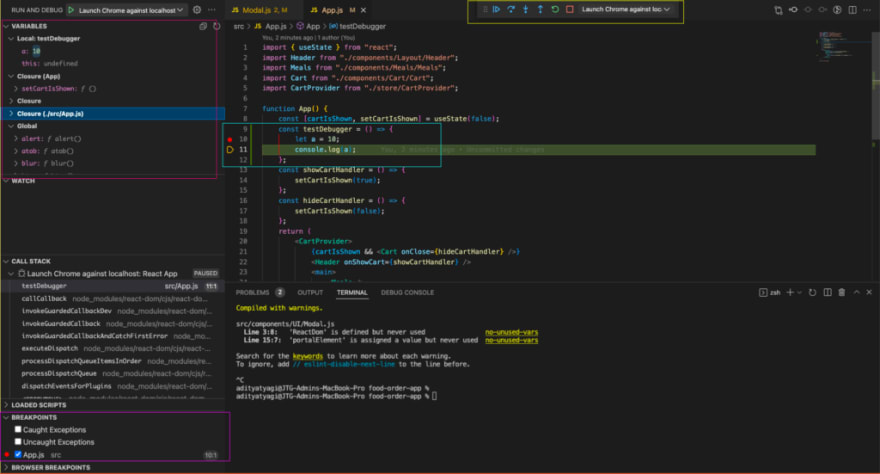Add a new terminal with plus icon

pos(790,292)
